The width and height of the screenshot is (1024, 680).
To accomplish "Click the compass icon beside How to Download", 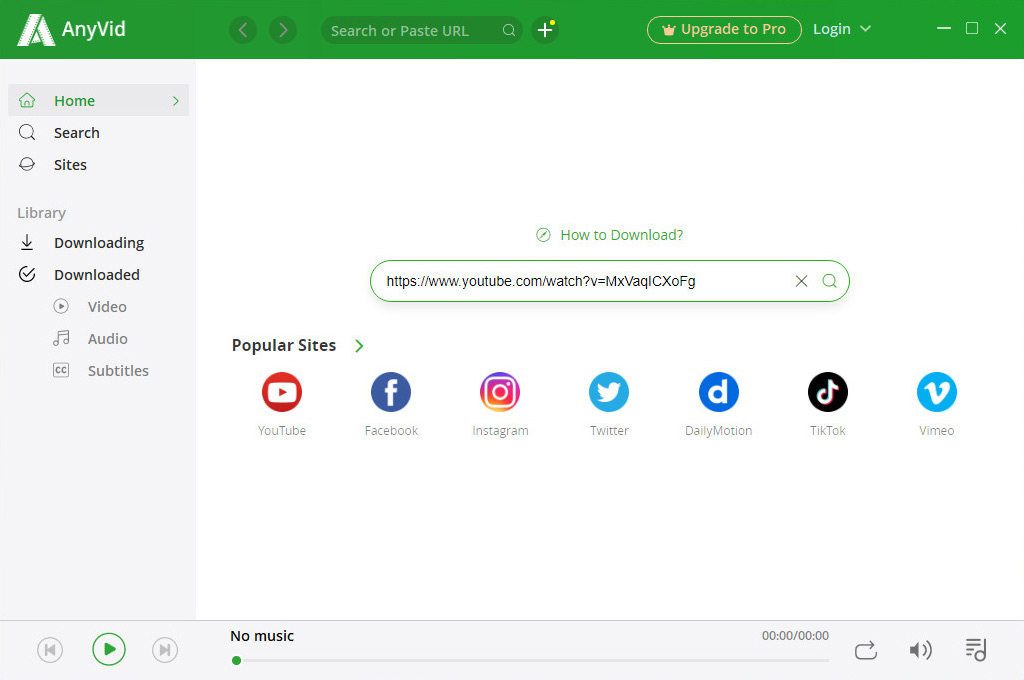I will tap(543, 235).
